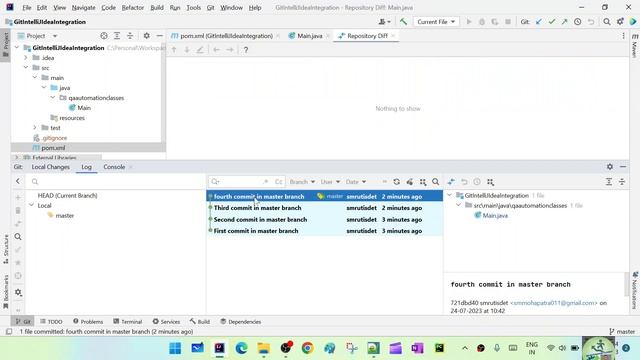Screen dimensions: 640x360
Task: Click the Select Opened File icon in Project panel
Action: pyautogui.click(x=104, y=36)
